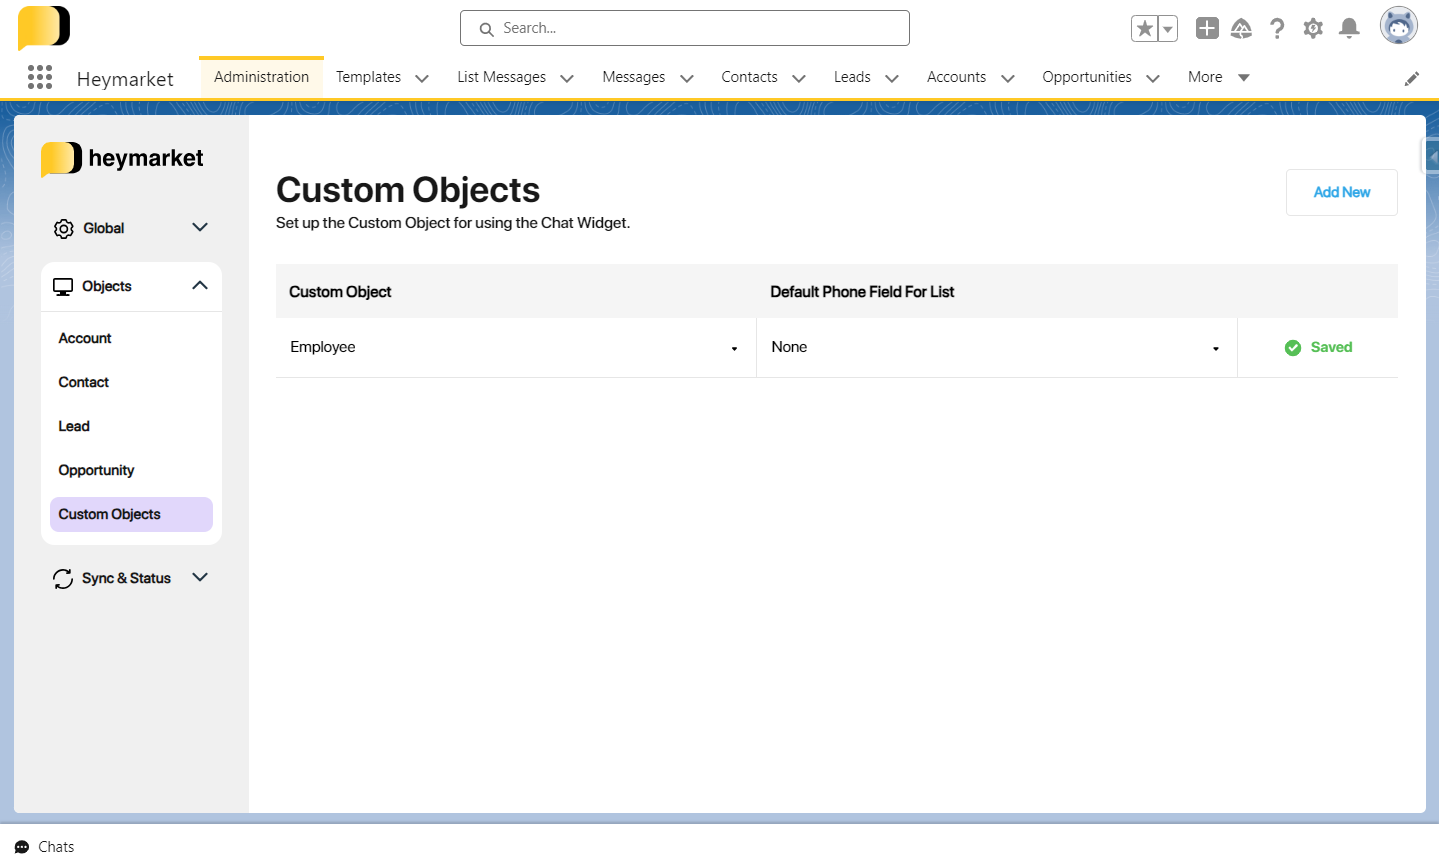This screenshot has height=865, width=1439.
Task: Click the Favorites star icon
Action: (1144, 29)
